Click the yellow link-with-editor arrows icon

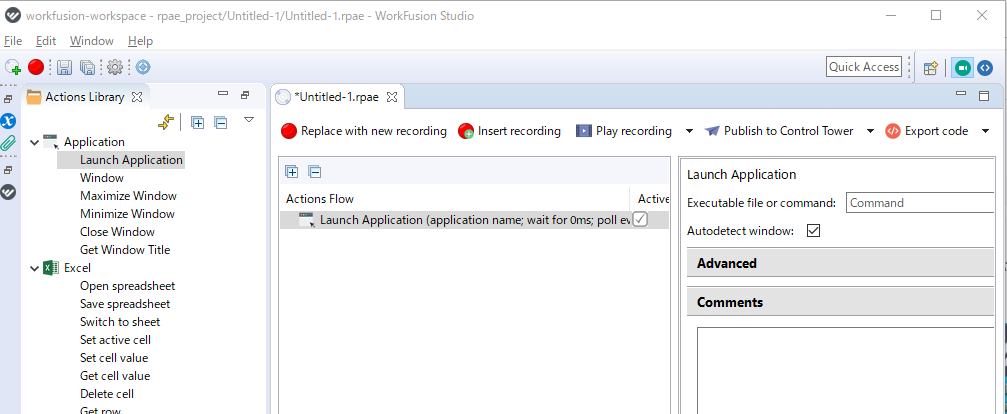point(166,122)
